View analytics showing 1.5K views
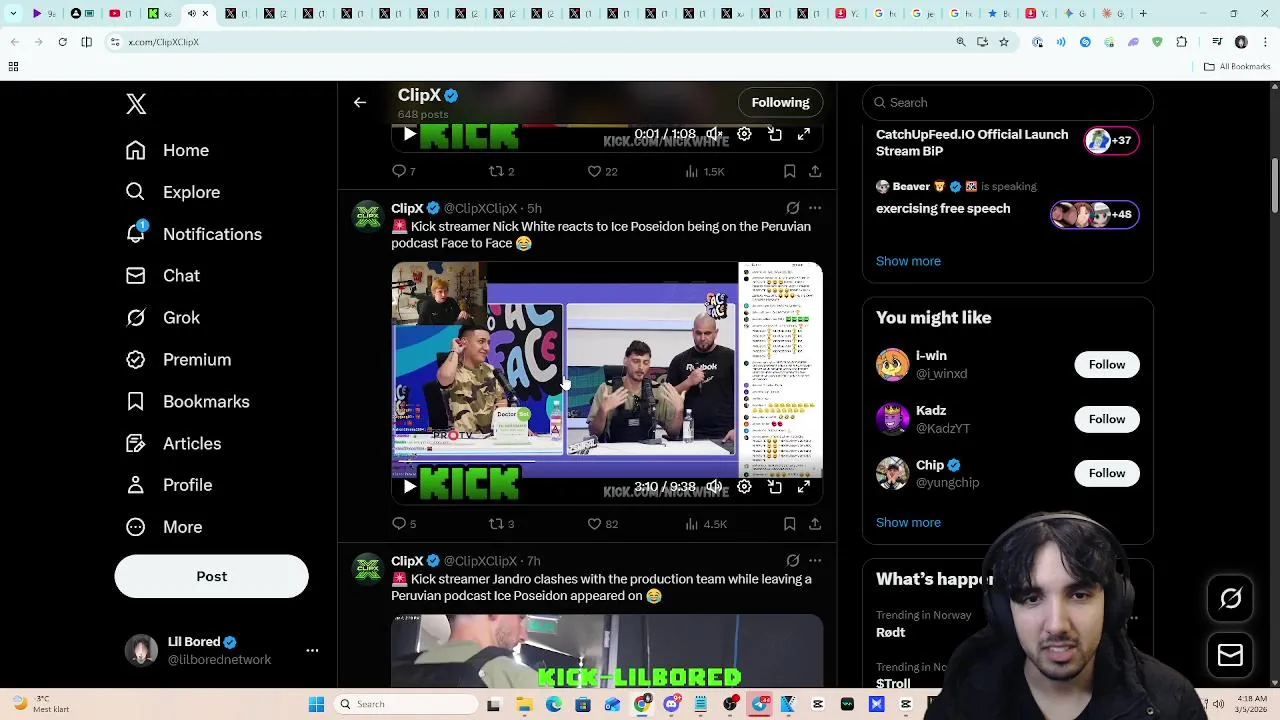The width and height of the screenshot is (1280, 720). point(705,171)
